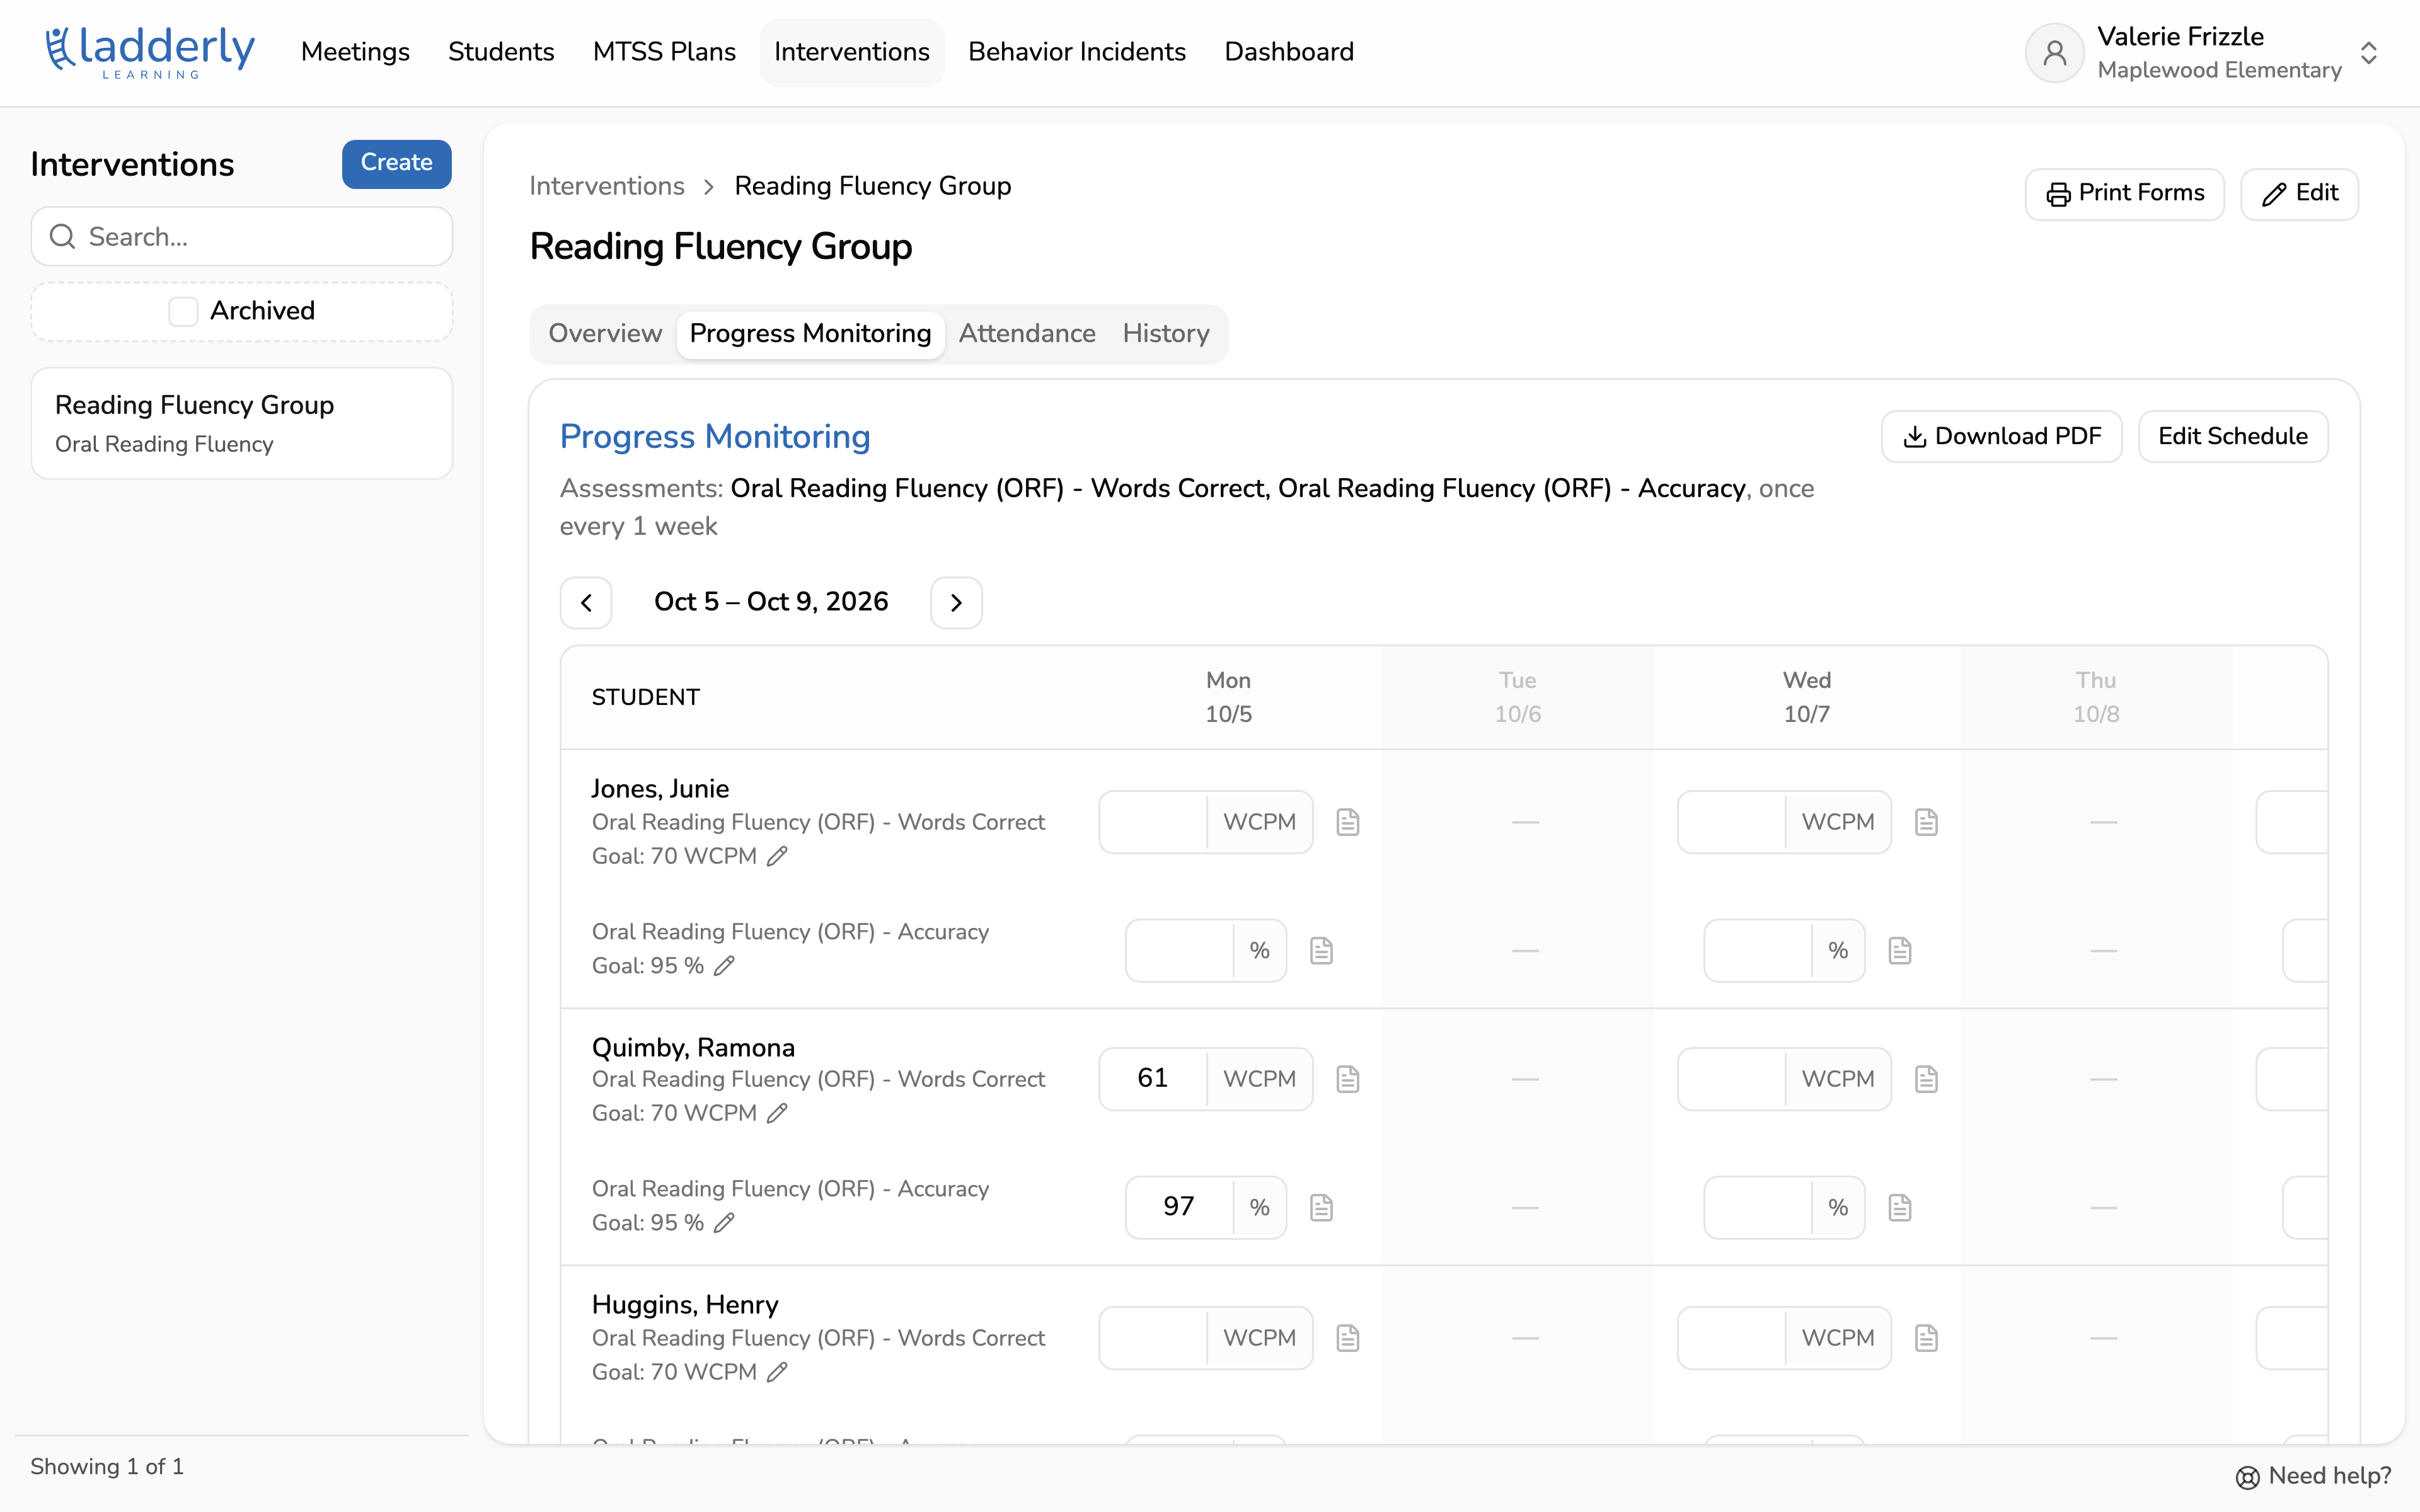Select the Progress Monitoring tab
2420x1512 pixels.
coord(810,334)
